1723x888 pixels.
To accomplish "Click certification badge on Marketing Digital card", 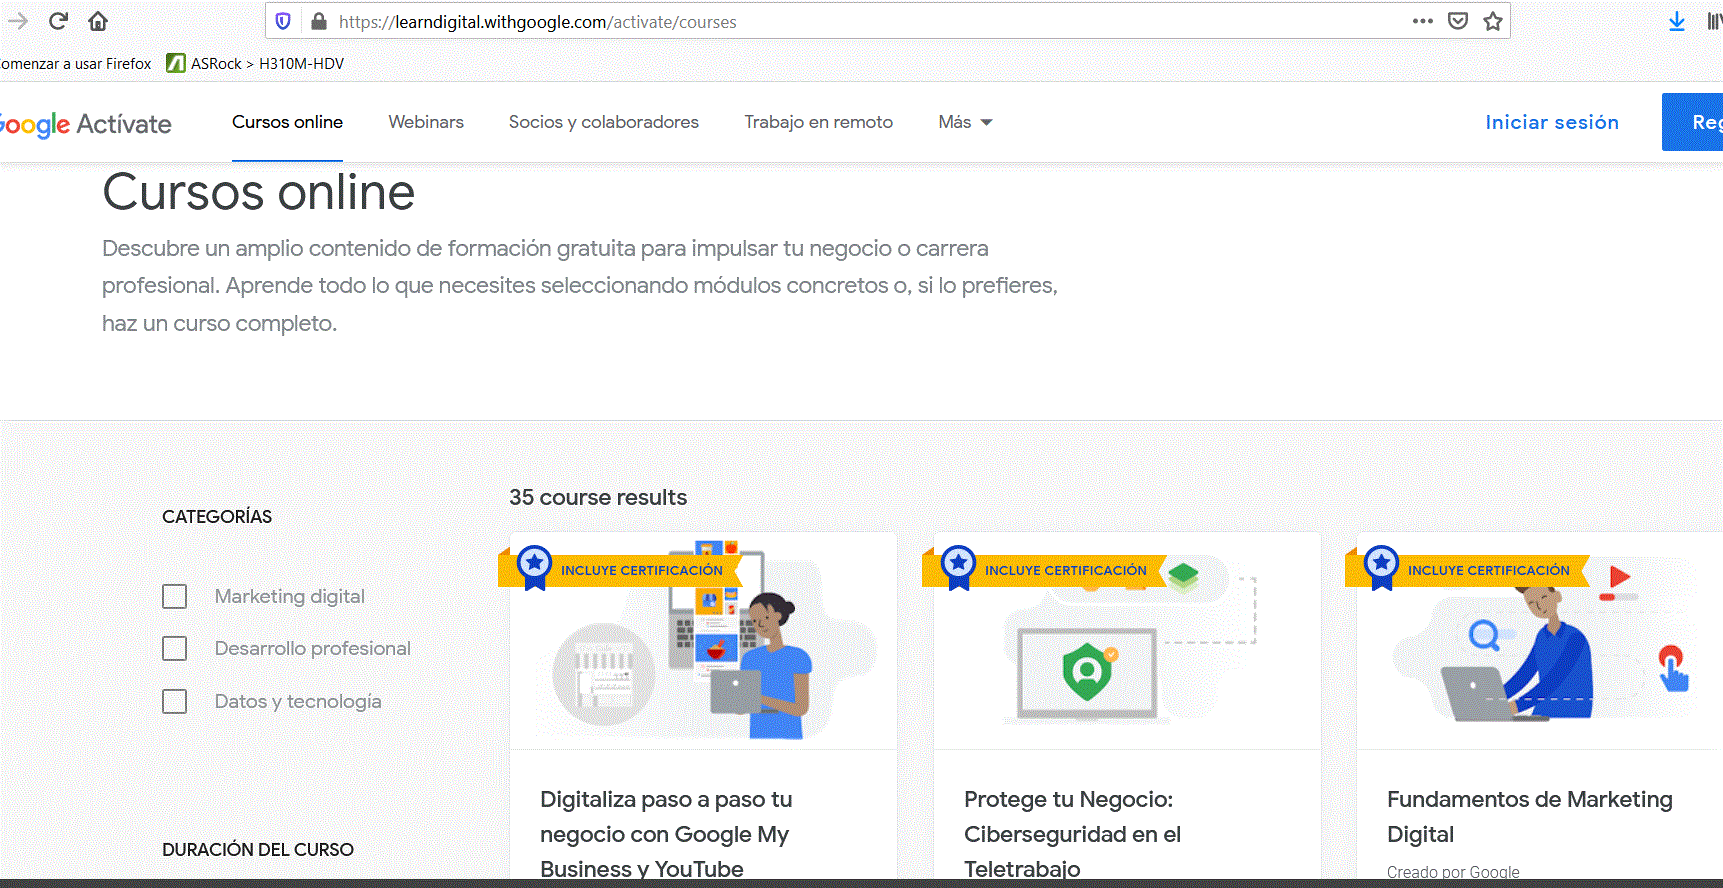I will [1469, 569].
